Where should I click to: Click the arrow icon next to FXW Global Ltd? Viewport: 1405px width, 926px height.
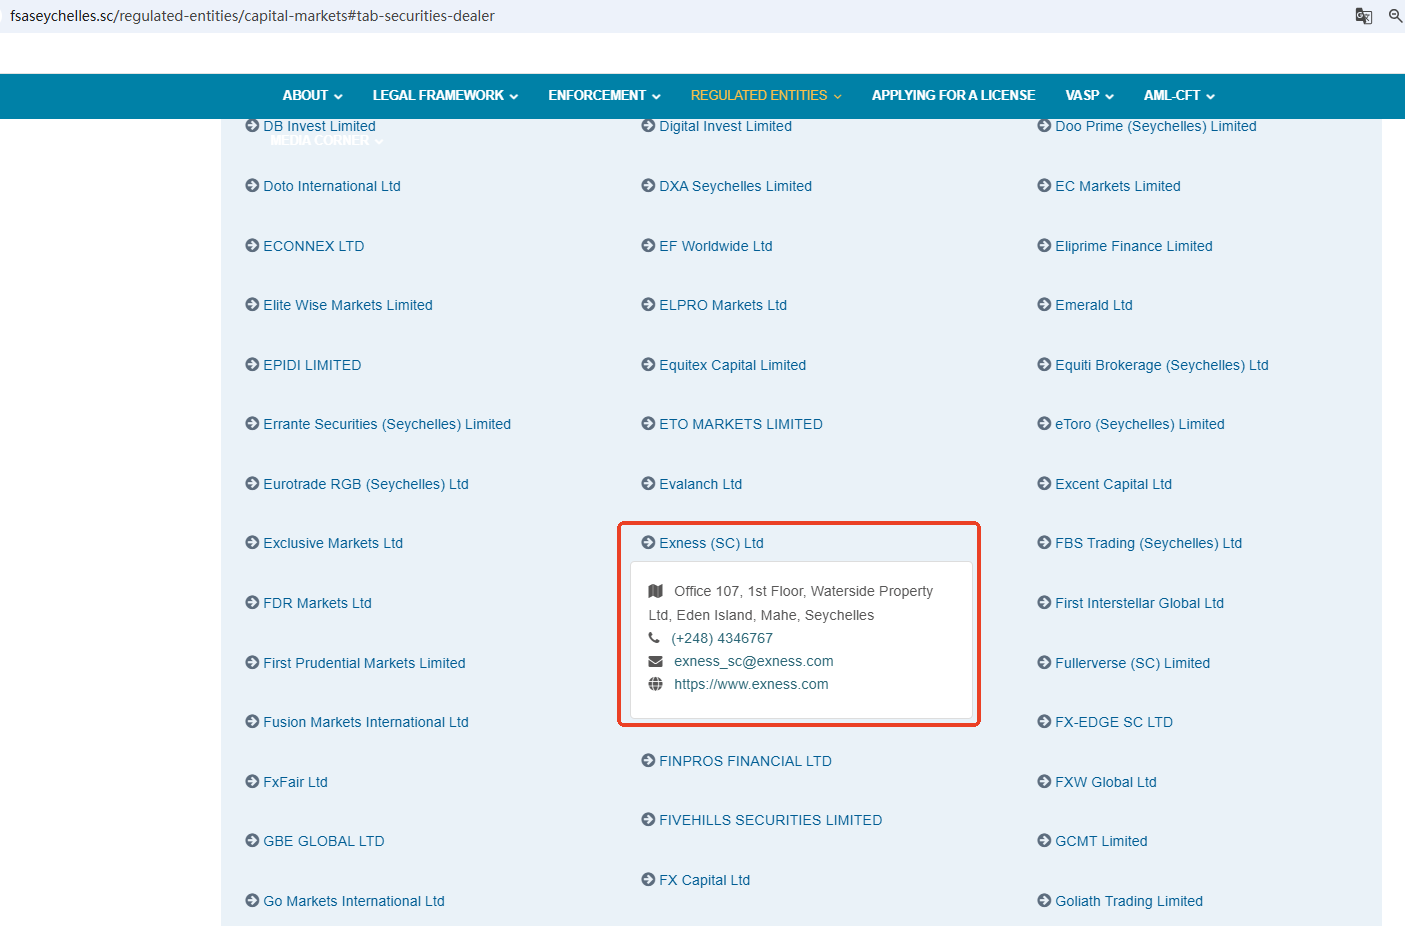[1044, 781]
